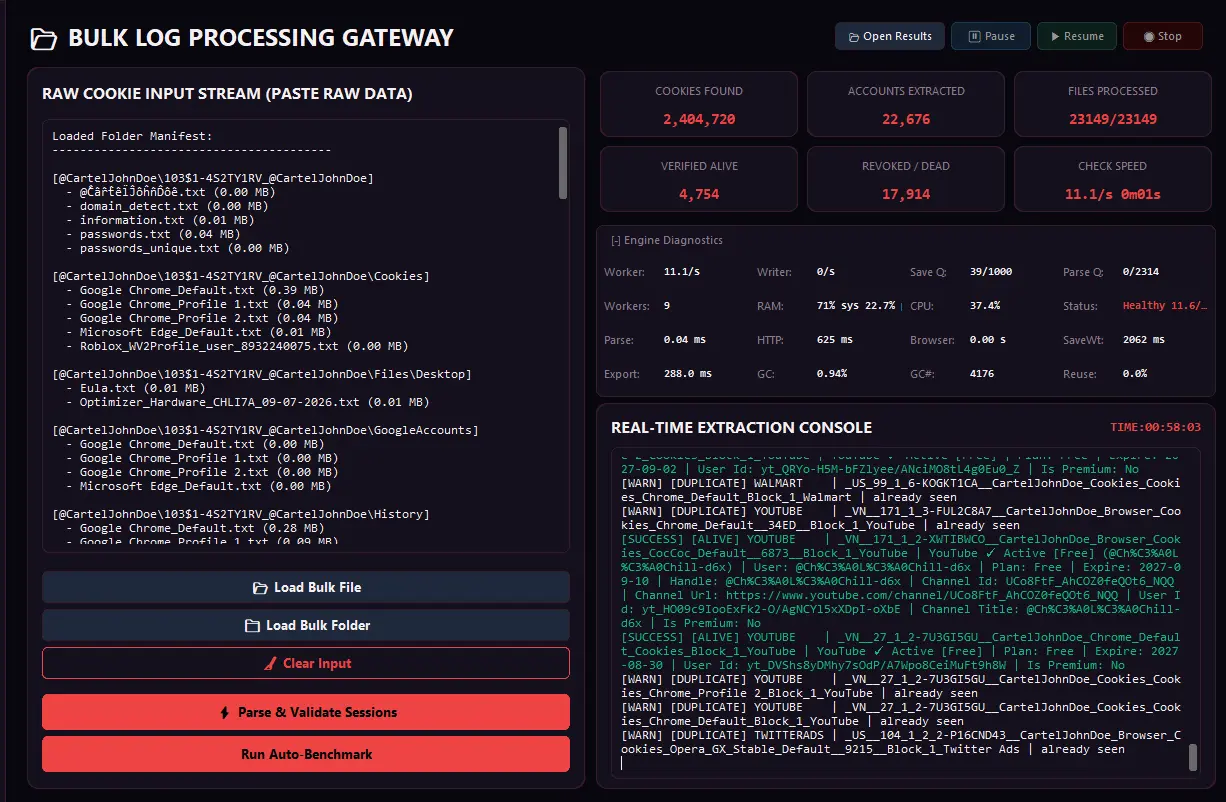Click Run Auto-Benchmark
The height and width of the screenshot is (802, 1226).
(306, 754)
